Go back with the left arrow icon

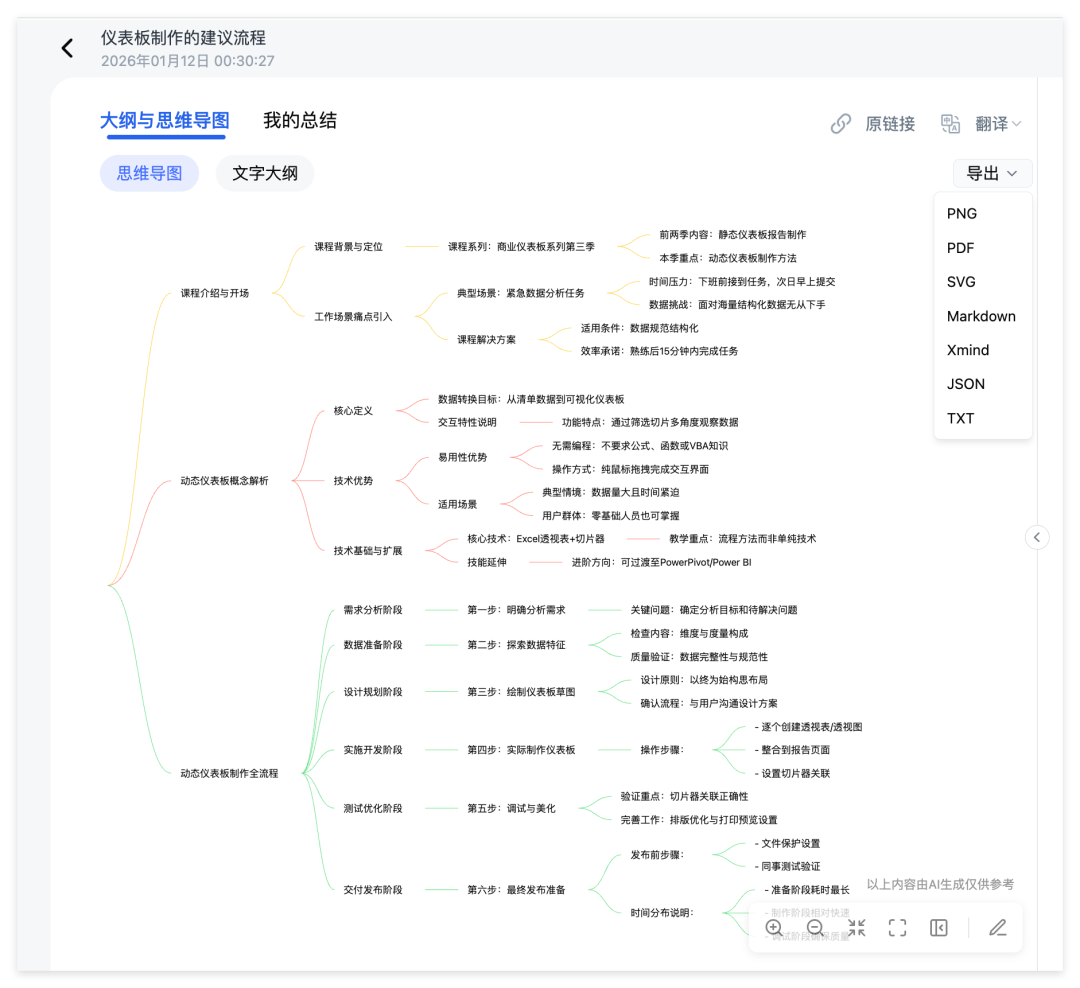click(x=68, y=48)
